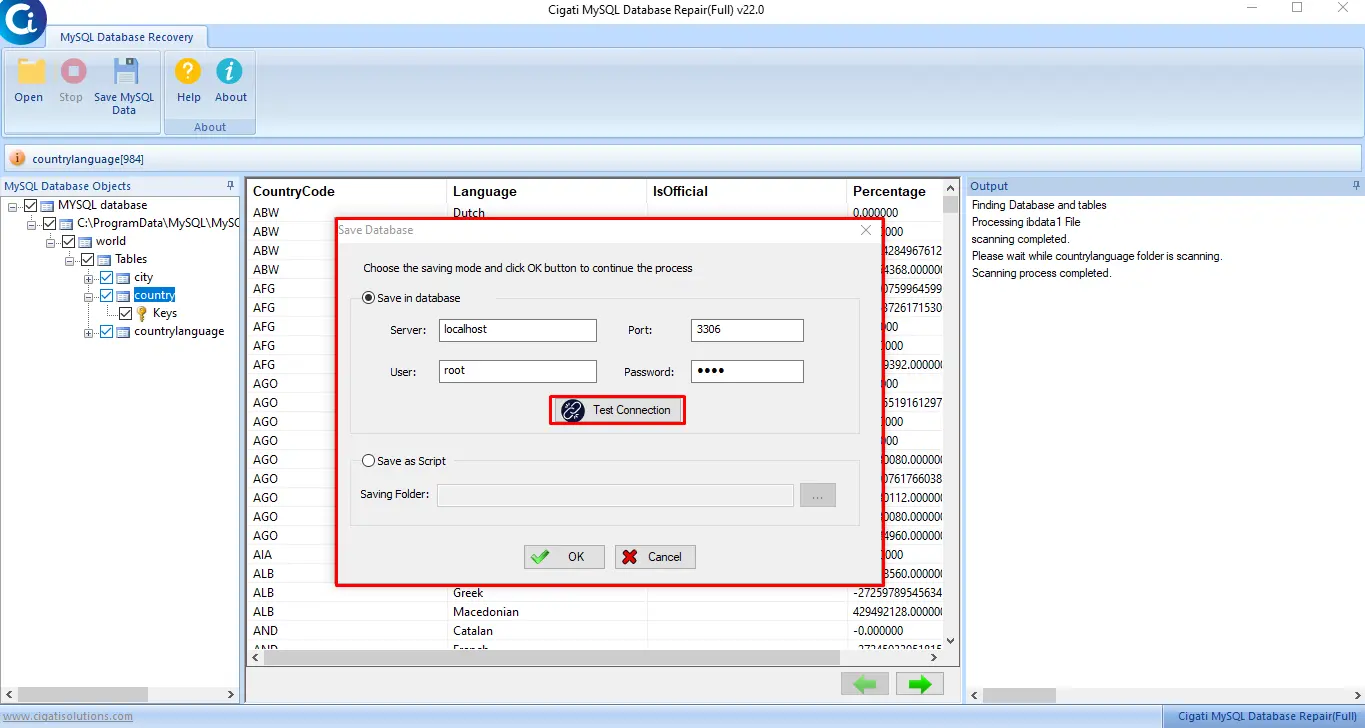Click the gold key icon beside Keys
This screenshot has width=1365, height=728.
[142, 313]
